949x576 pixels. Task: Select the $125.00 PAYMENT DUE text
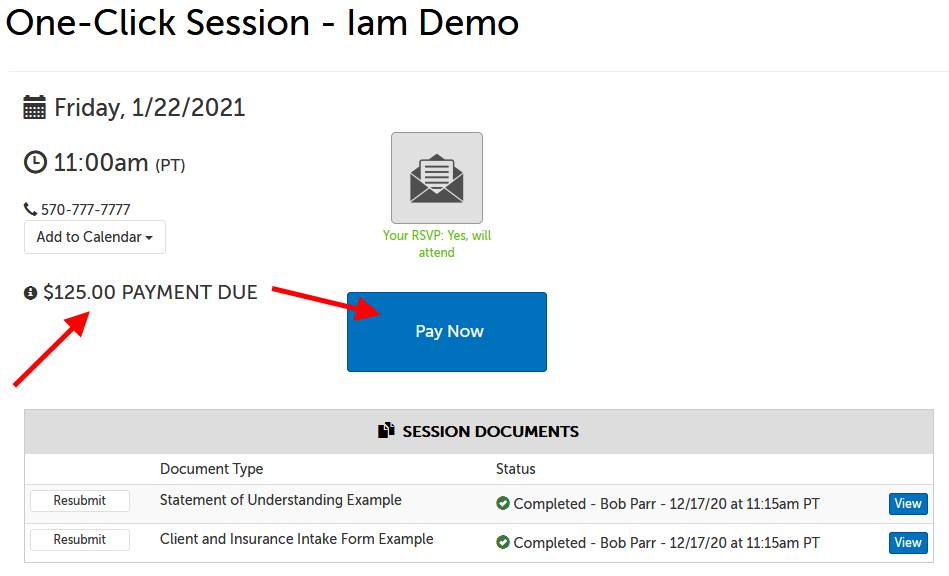click(150, 292)
